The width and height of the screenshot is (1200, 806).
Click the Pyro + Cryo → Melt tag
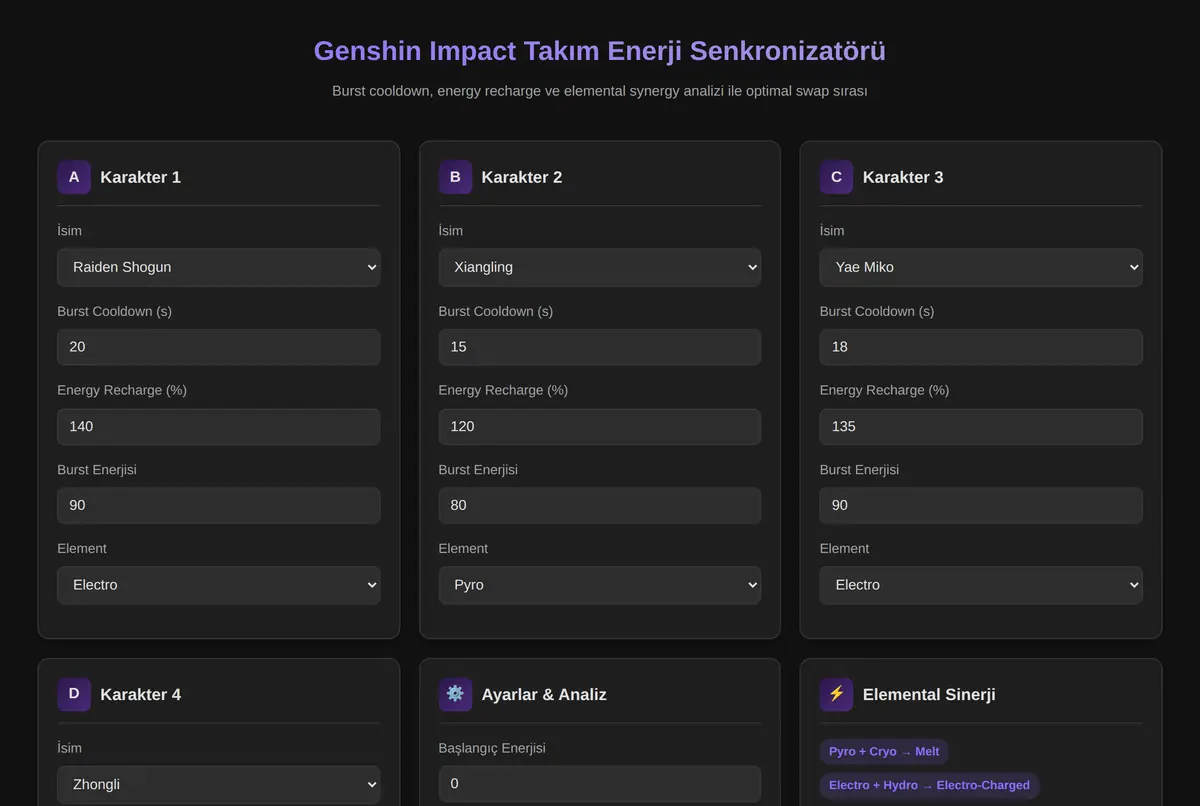click(884, 752)
